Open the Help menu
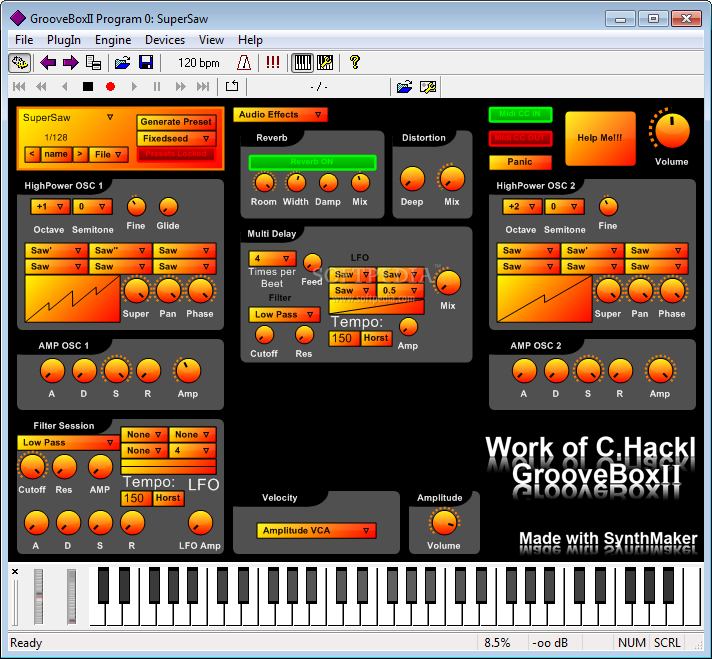The image size is (712, 659). click(250, 40)
